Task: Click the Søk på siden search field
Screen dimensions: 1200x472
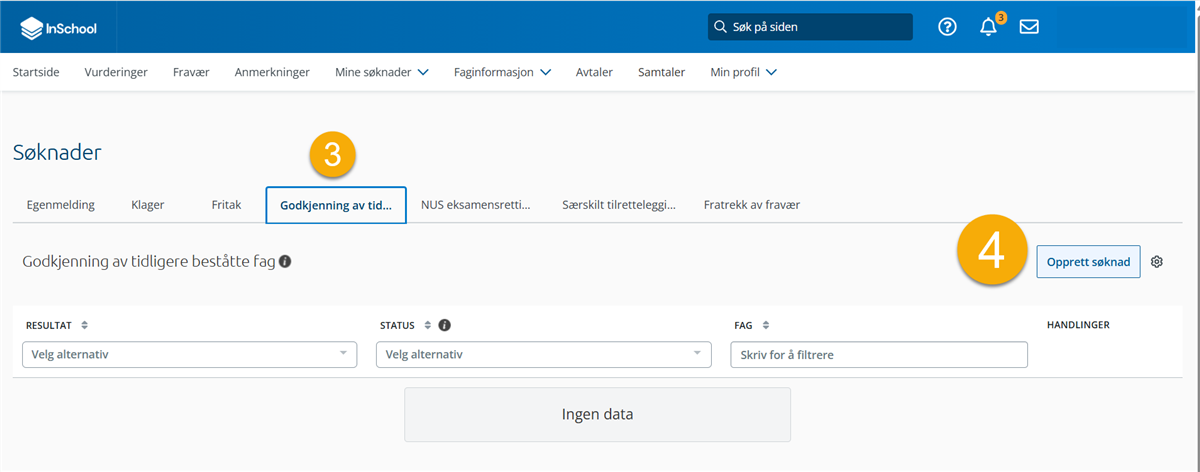Action: click(x=810, y=27)
